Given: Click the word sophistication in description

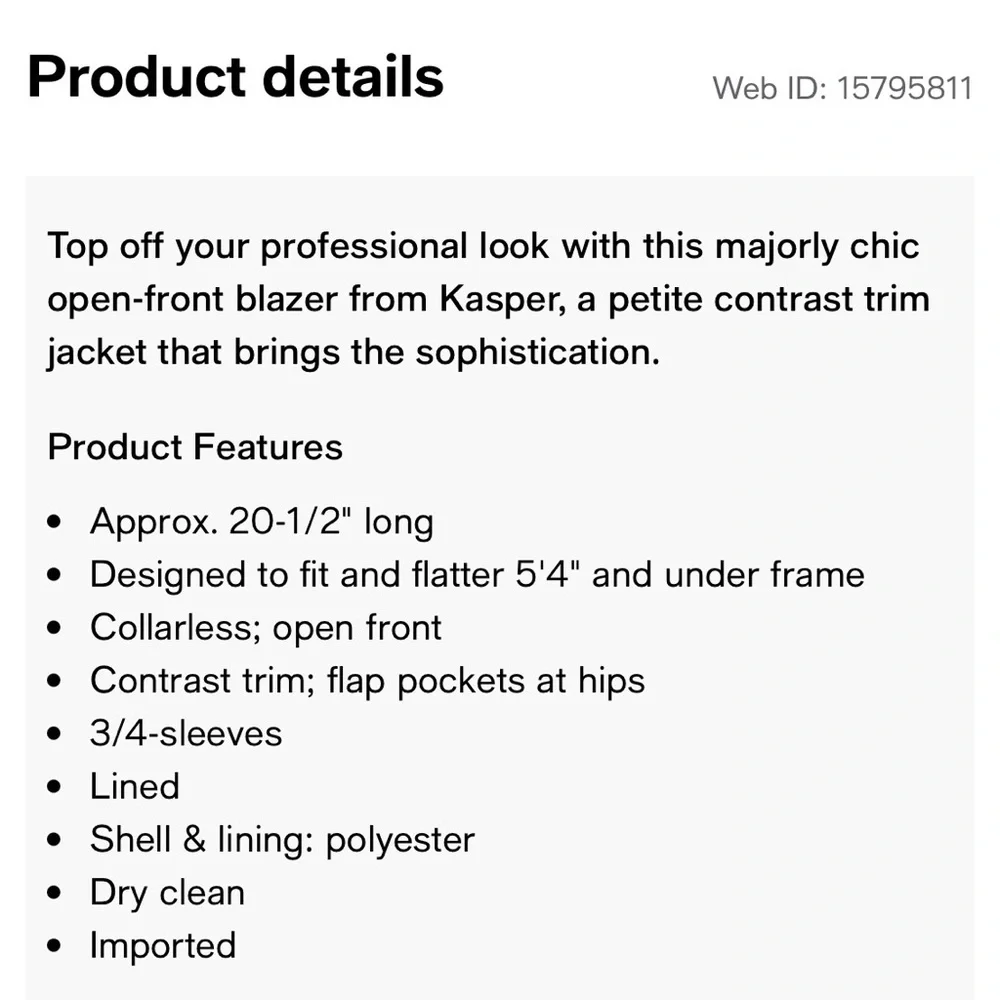Looking at the screenshot, I should pyautogui.click(x=537, y=353).
